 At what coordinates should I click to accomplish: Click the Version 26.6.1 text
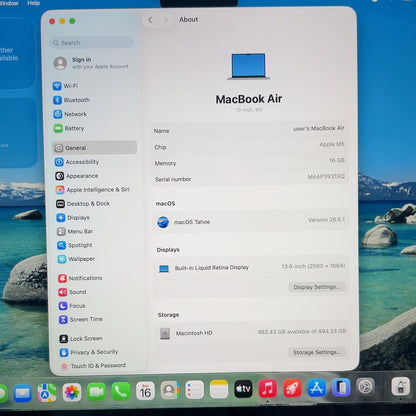[326, 220]
